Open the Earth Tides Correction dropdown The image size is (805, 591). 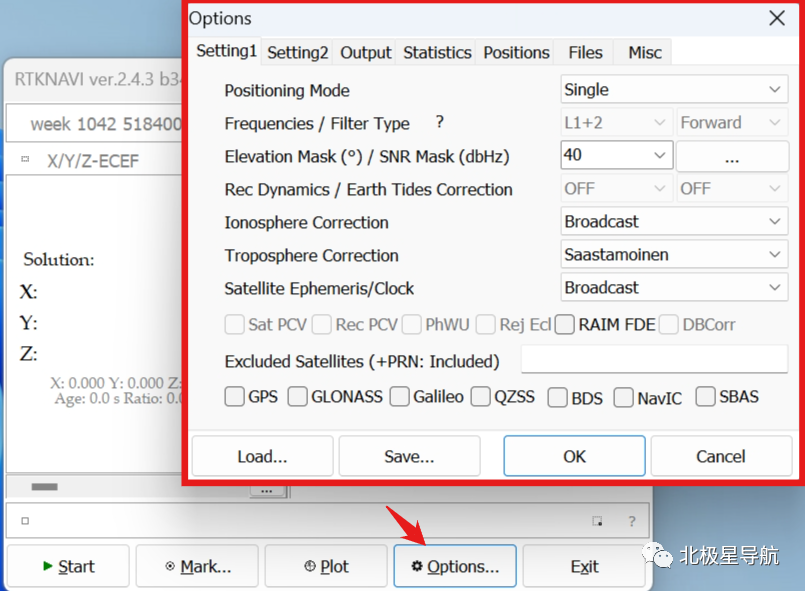732,188
